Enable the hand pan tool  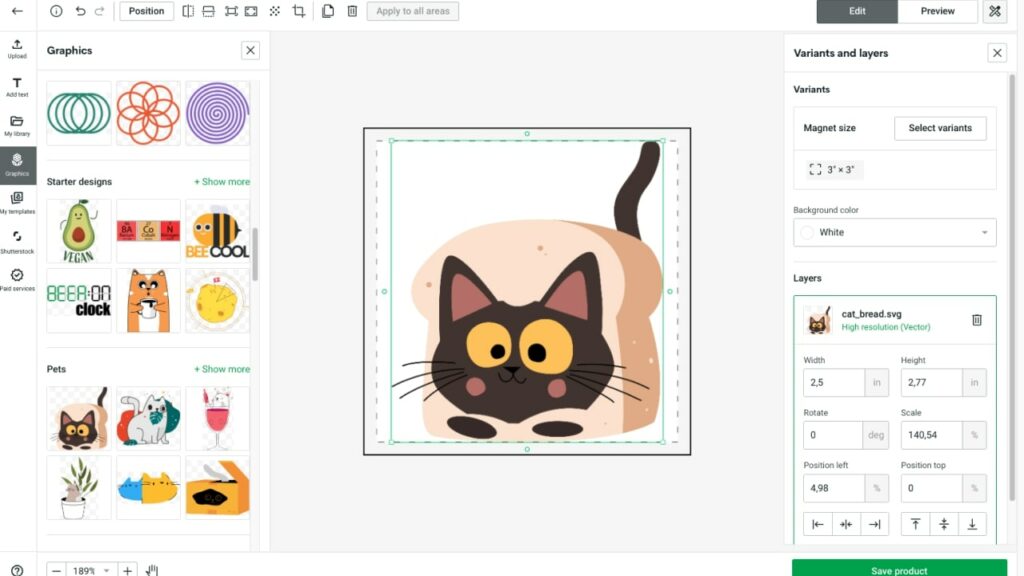[153, 570]
